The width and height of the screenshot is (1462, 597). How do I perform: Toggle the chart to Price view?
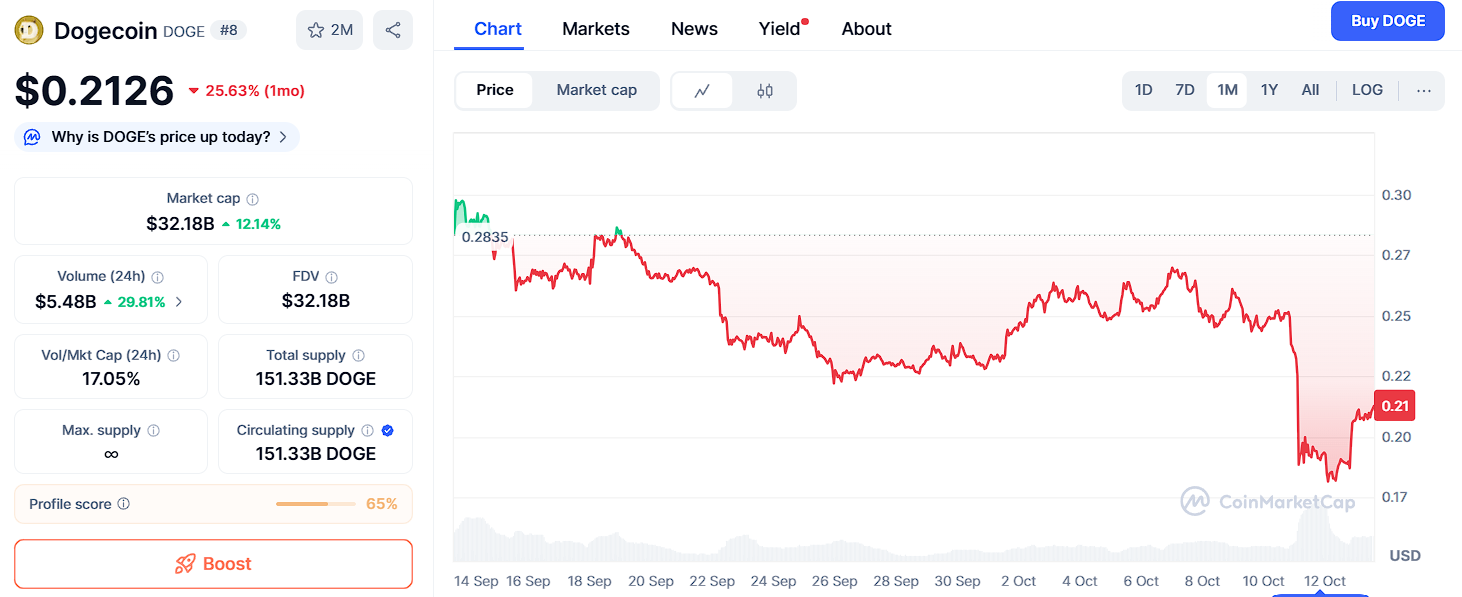click(495, 90)
